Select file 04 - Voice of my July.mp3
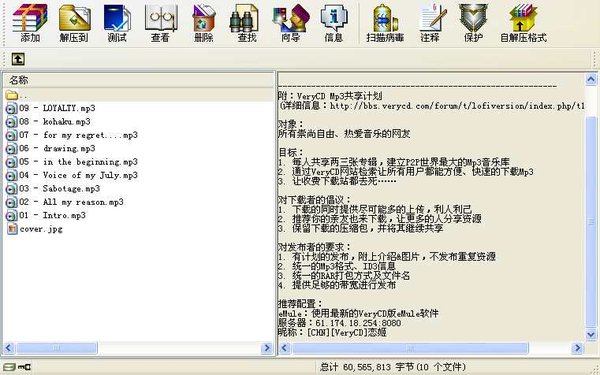Image resolution: width=600 pixels, height=375 pixels. click(x=78, y=175)
